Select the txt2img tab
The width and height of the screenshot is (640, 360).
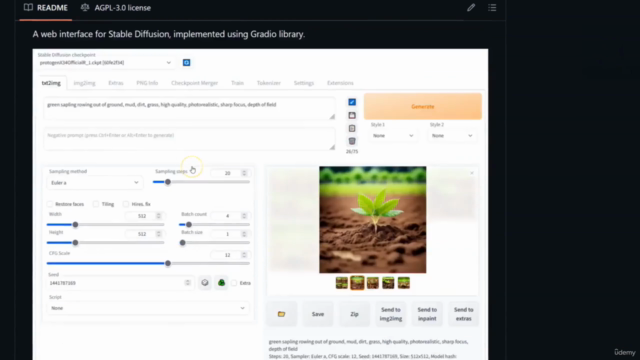[51, 83]
